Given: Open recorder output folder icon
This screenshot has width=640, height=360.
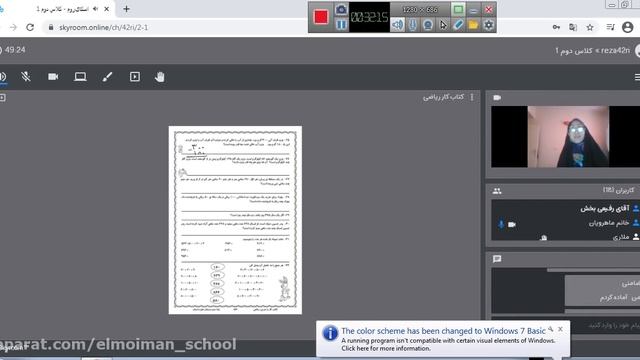Looking at the screenshot, I should point(473,25).
